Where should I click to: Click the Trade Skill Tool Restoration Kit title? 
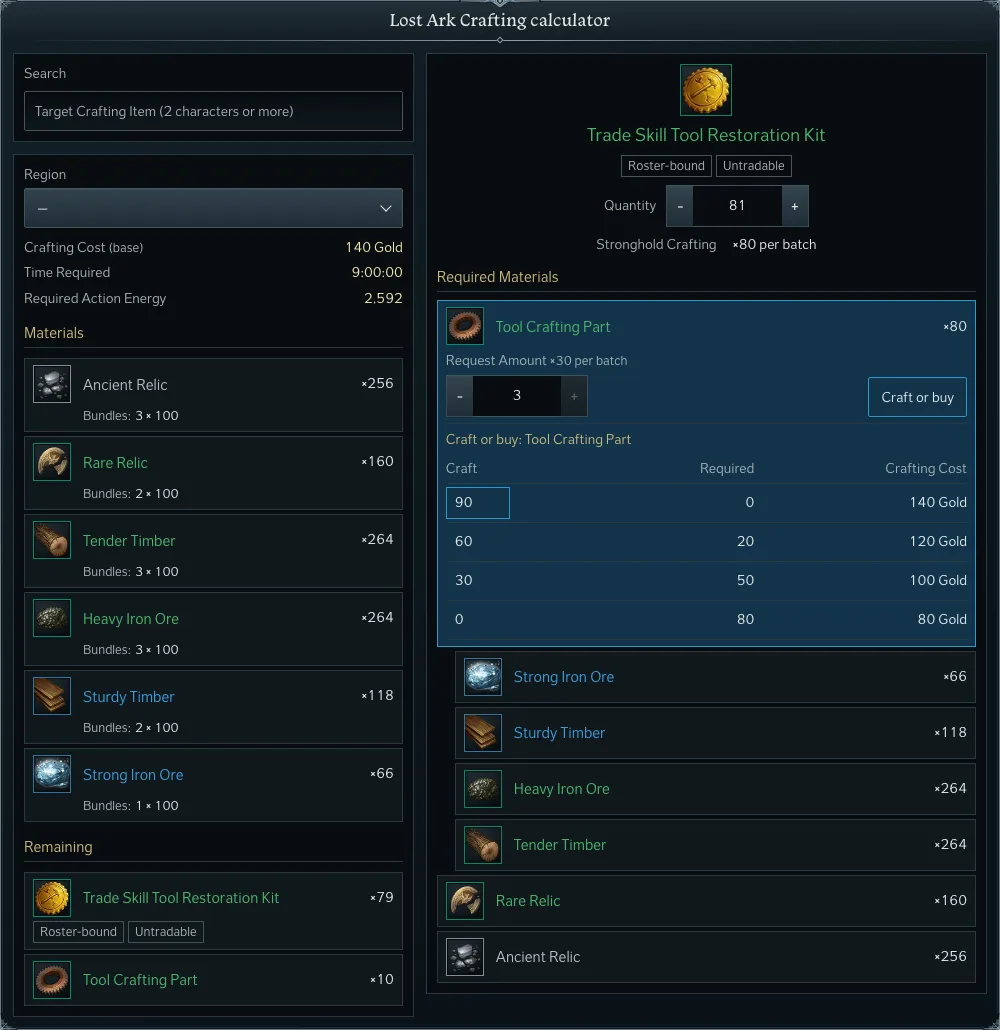(706, 135)
